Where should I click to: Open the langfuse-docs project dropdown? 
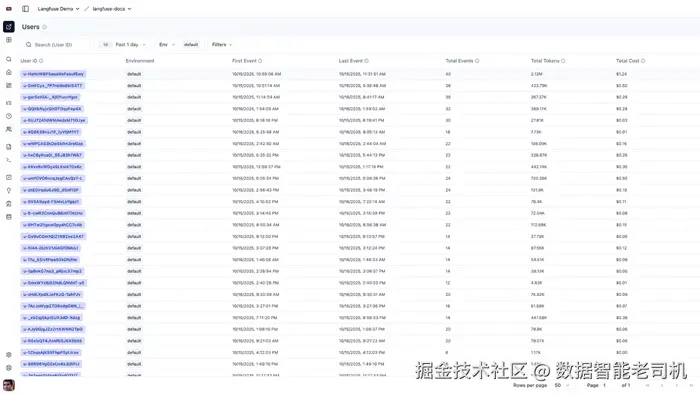tap(112, 9)
